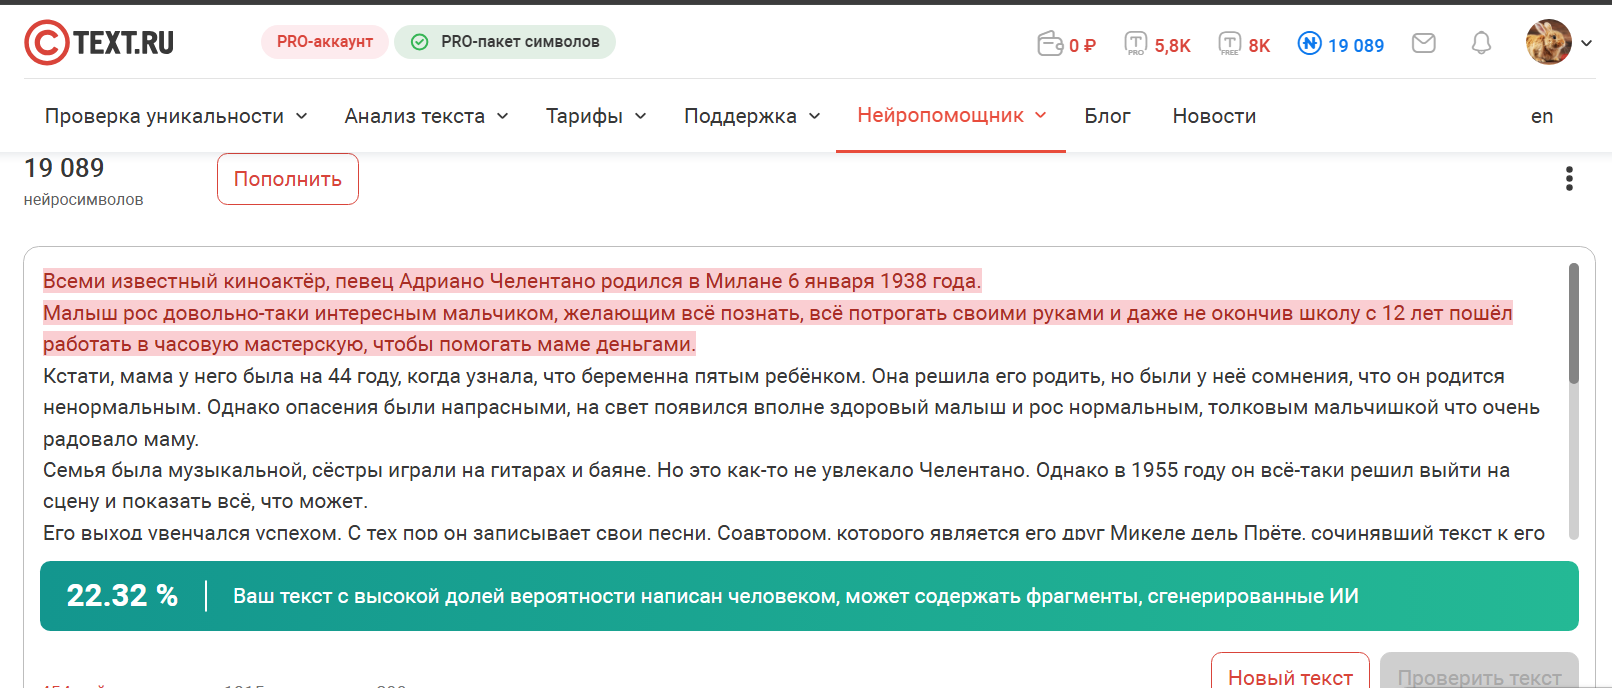This screenshot has height=688, width=1612.
Task: Open the Анализ текста menu
Action: (x=427, y=116)
